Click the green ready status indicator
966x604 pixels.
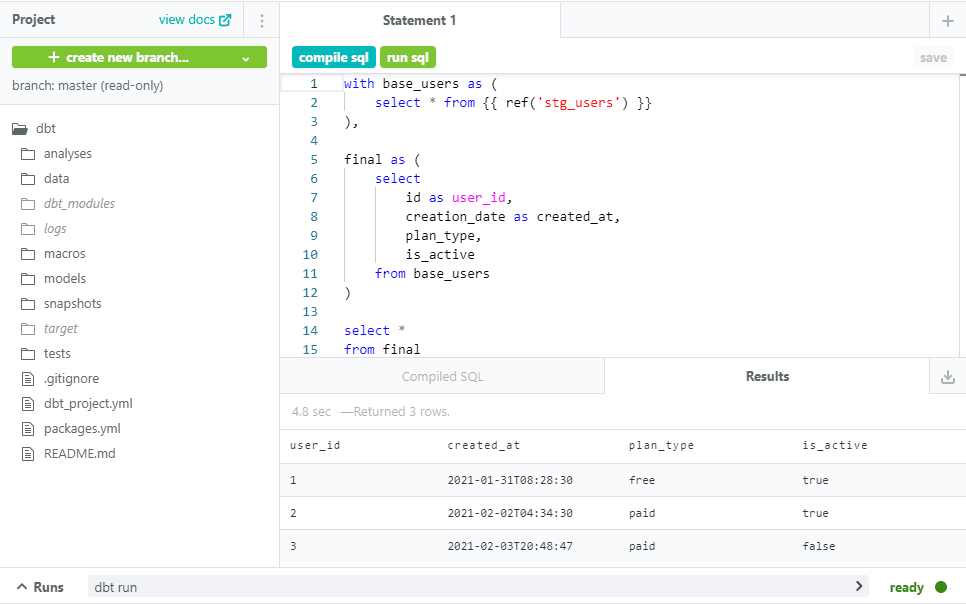[940, 587]
